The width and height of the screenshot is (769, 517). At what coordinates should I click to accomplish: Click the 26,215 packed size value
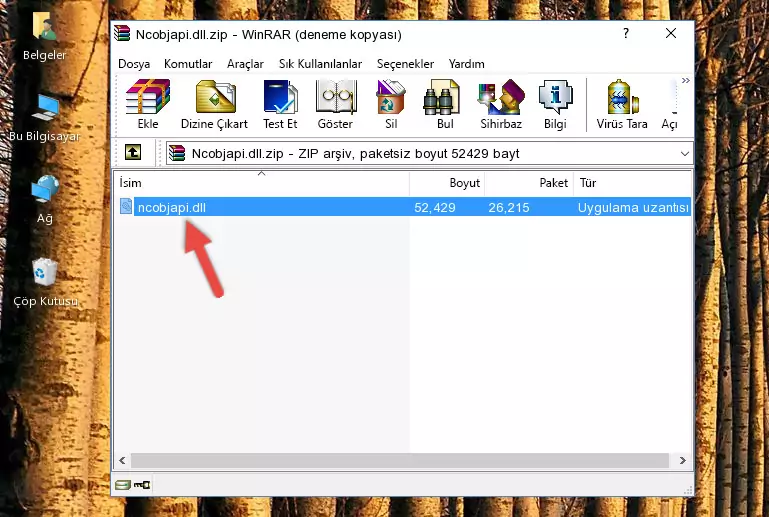click(509, 207)
